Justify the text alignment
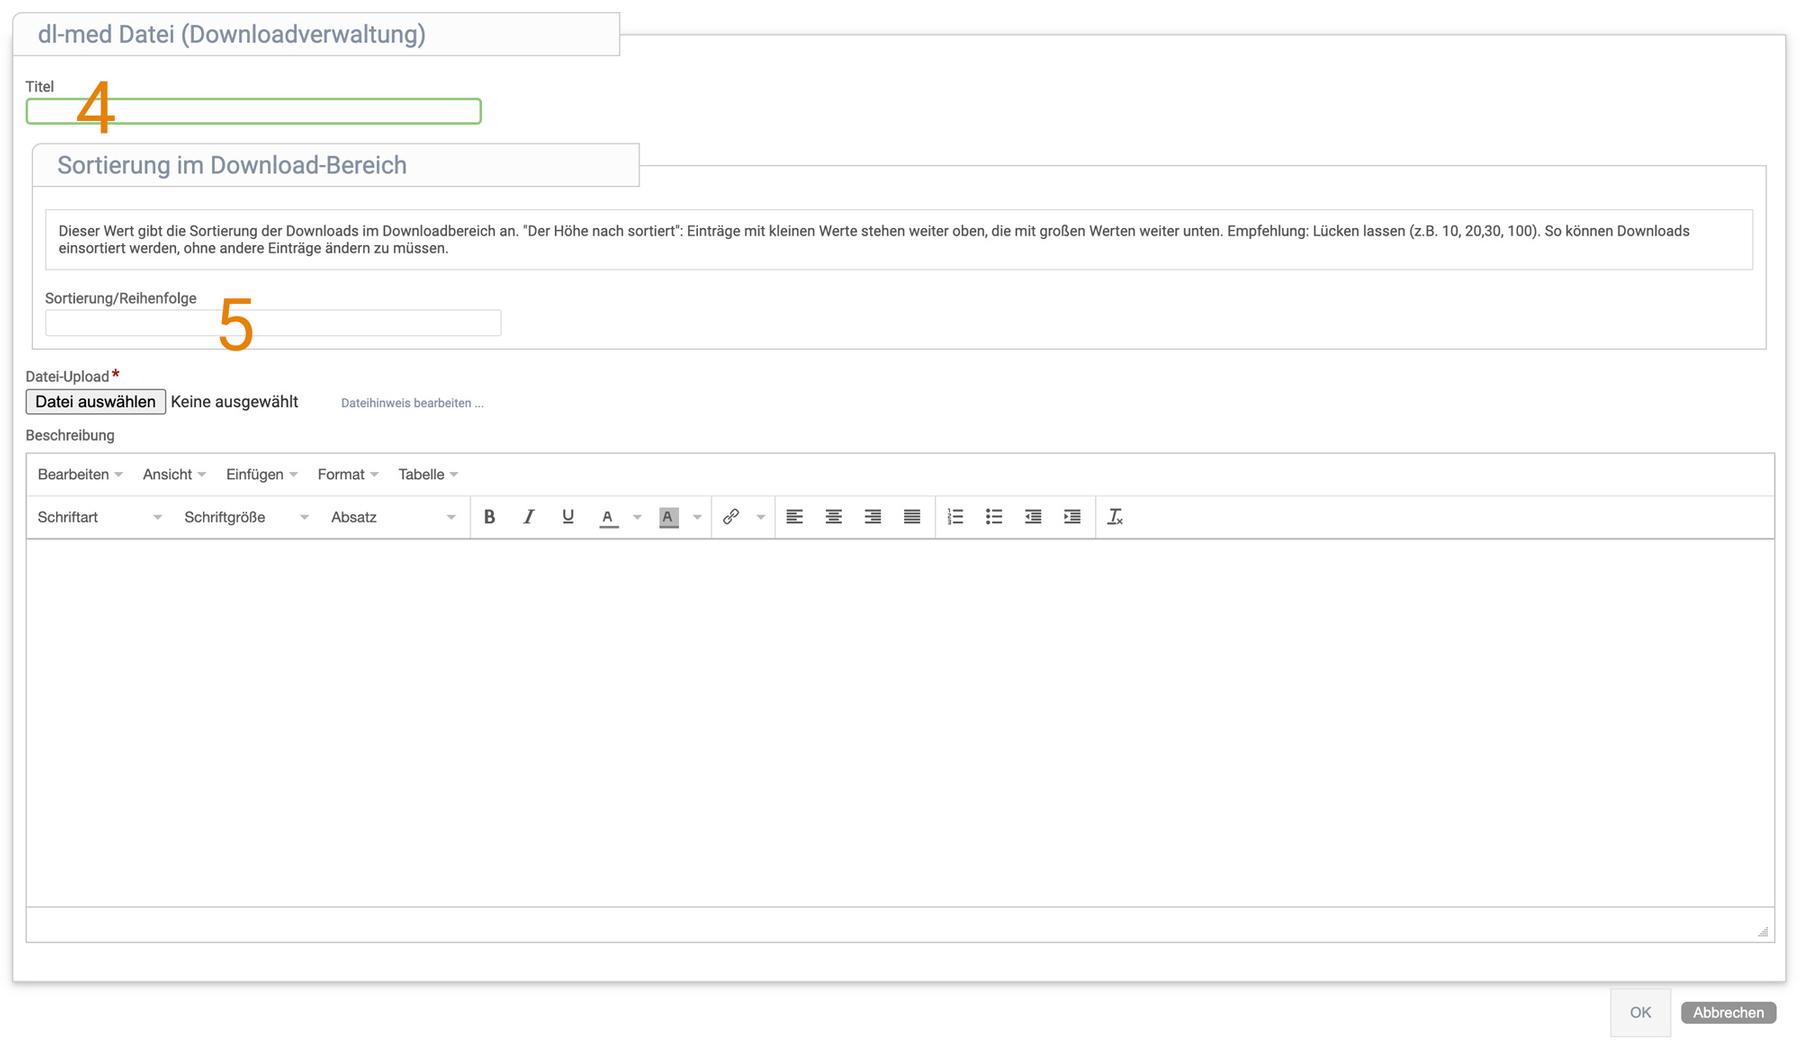 click(x=912, y=517)
